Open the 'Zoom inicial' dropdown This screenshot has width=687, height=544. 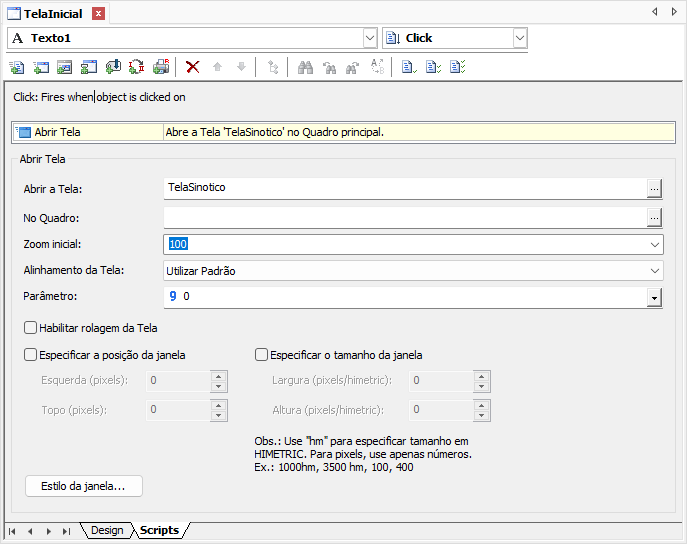(655, 244)
